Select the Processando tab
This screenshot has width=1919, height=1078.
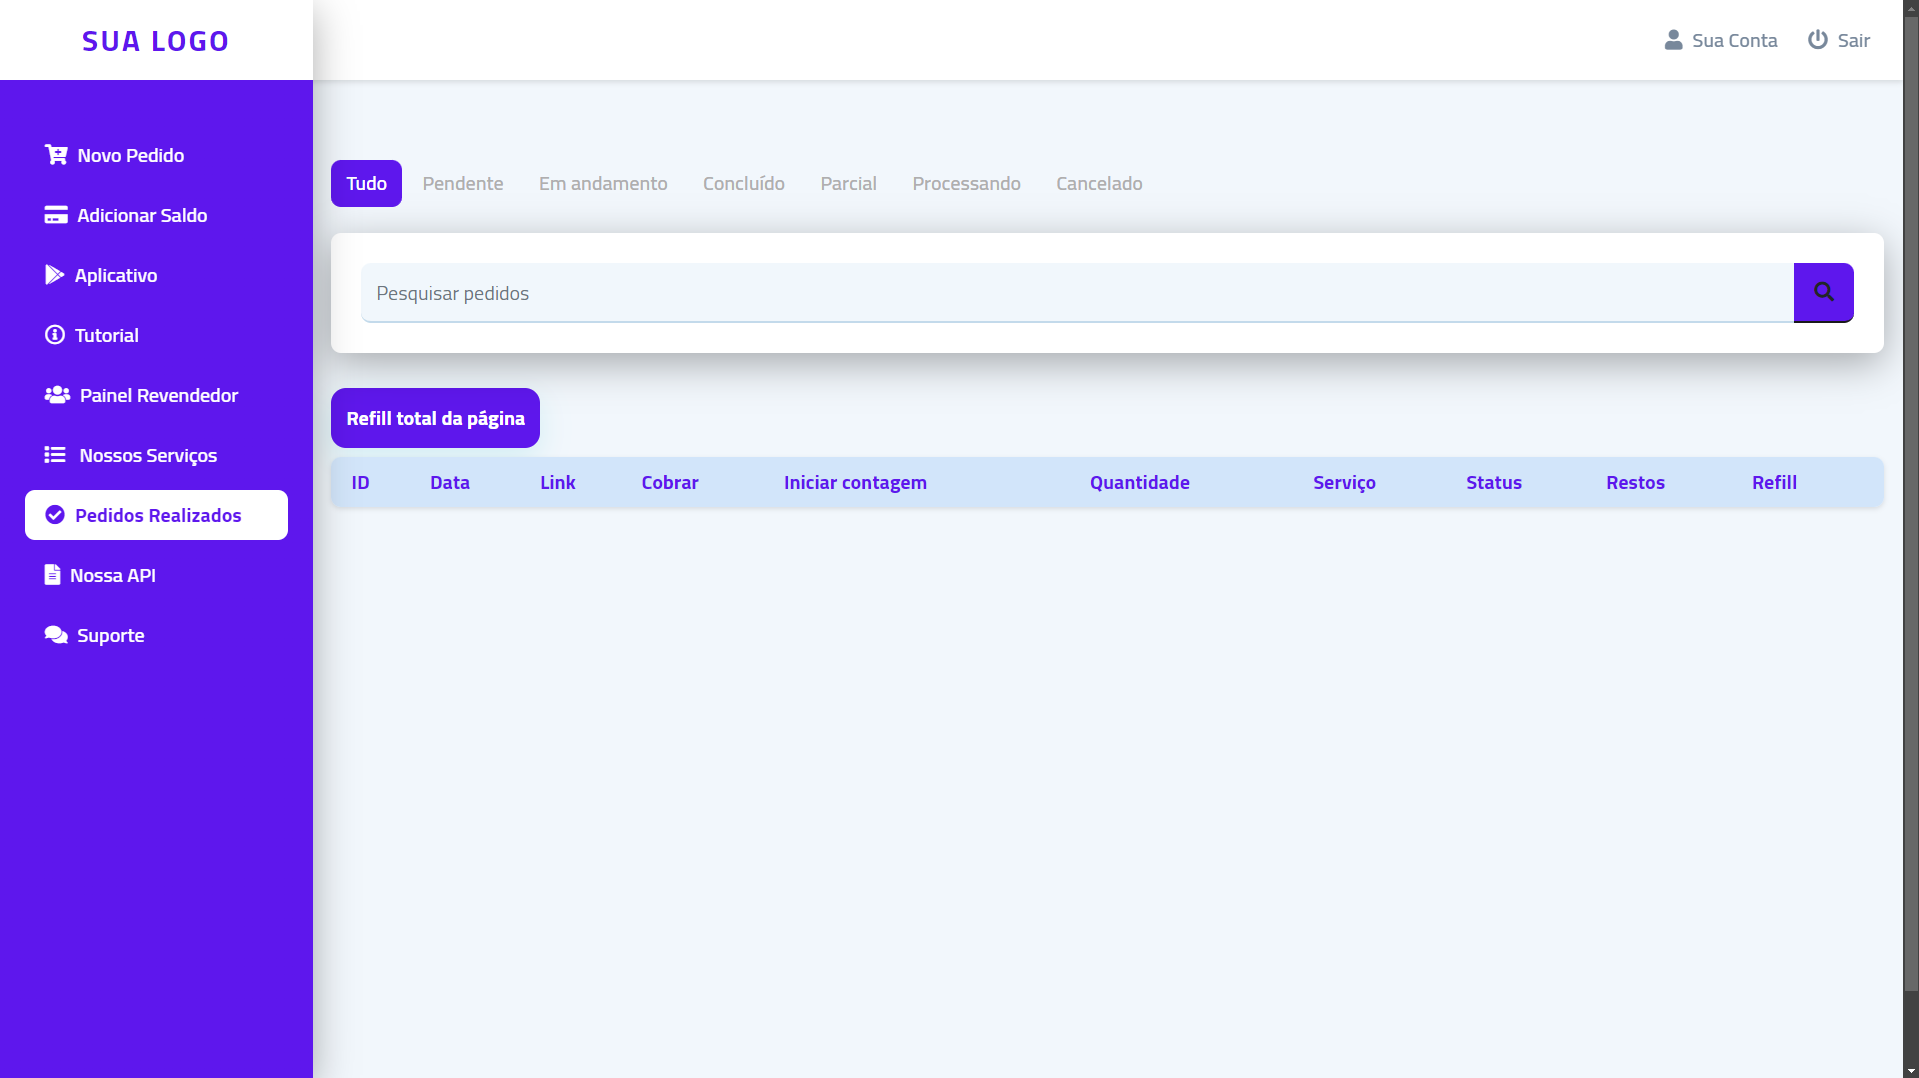tap(966, 183)
